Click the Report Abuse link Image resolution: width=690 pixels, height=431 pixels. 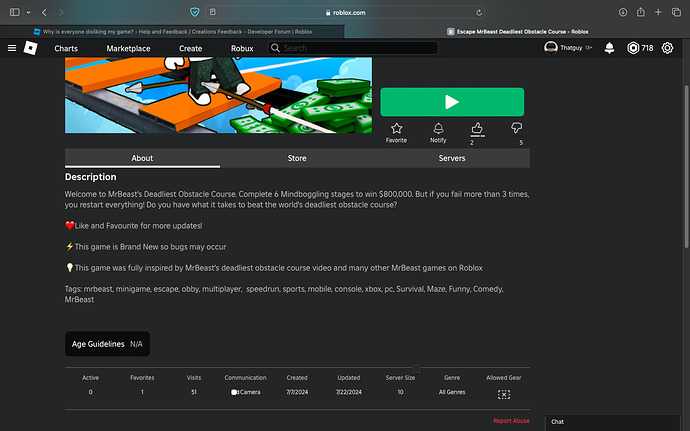coord(511,421)
